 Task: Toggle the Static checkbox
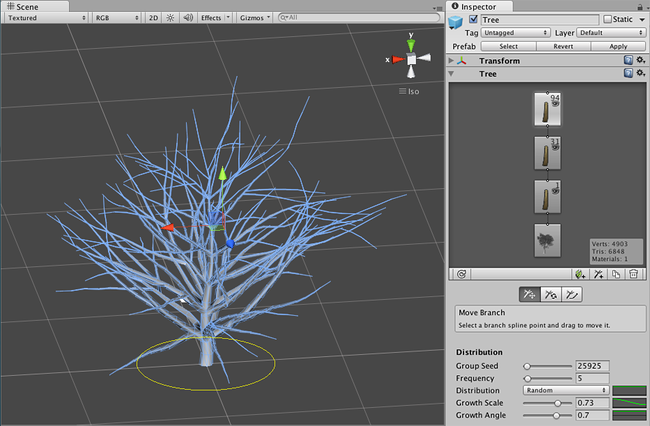[x=607, y=20]
